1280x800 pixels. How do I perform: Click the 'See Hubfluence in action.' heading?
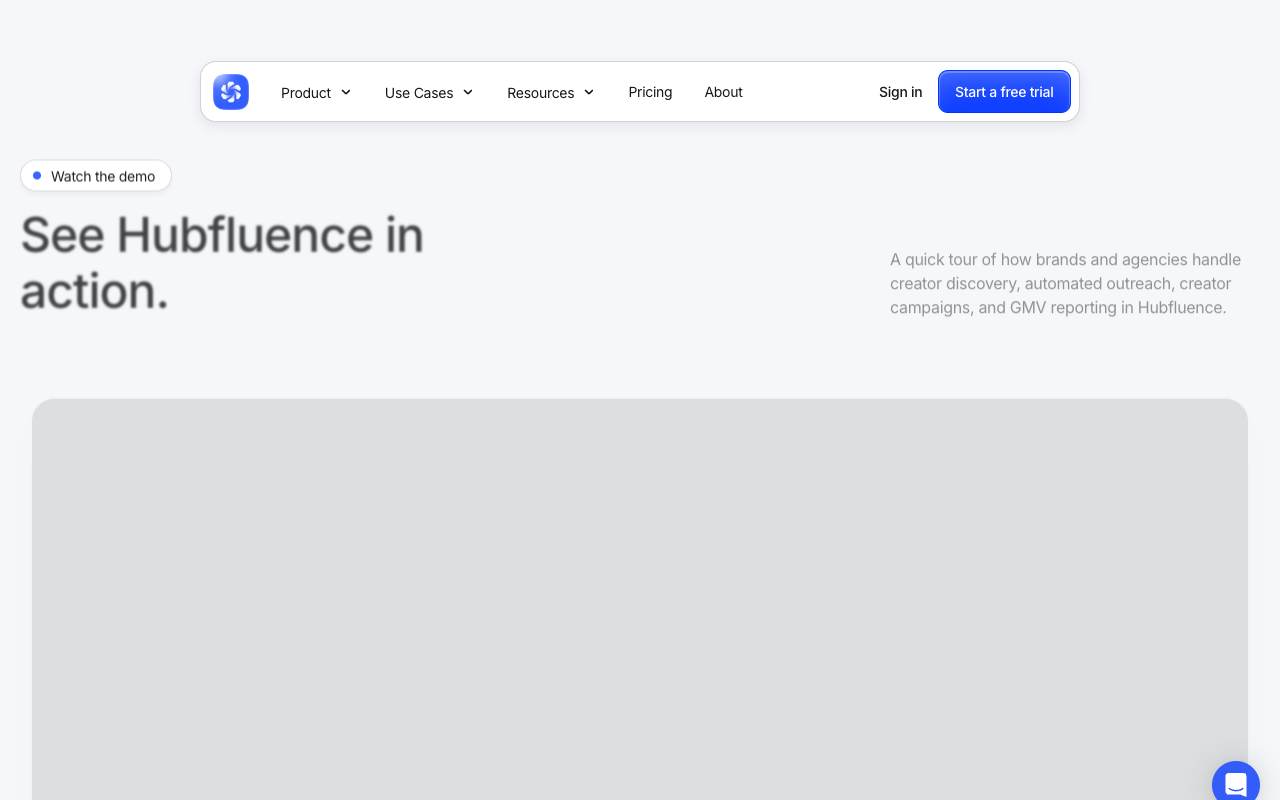[x=222, y=263]
